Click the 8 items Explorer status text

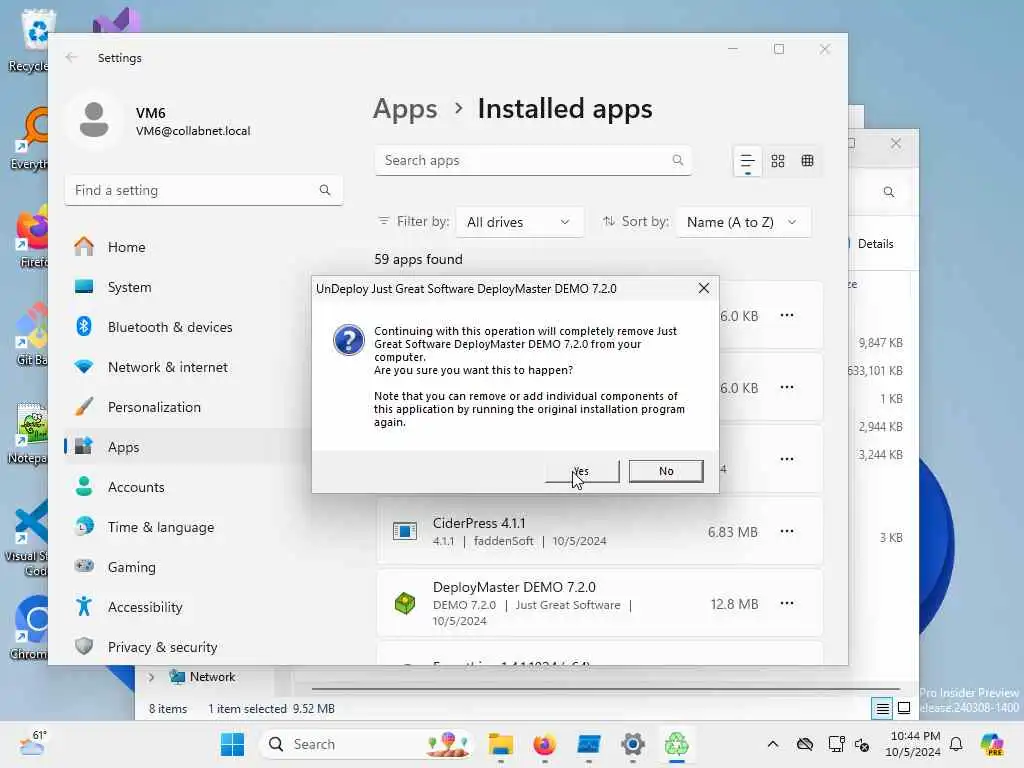point(168,709)
